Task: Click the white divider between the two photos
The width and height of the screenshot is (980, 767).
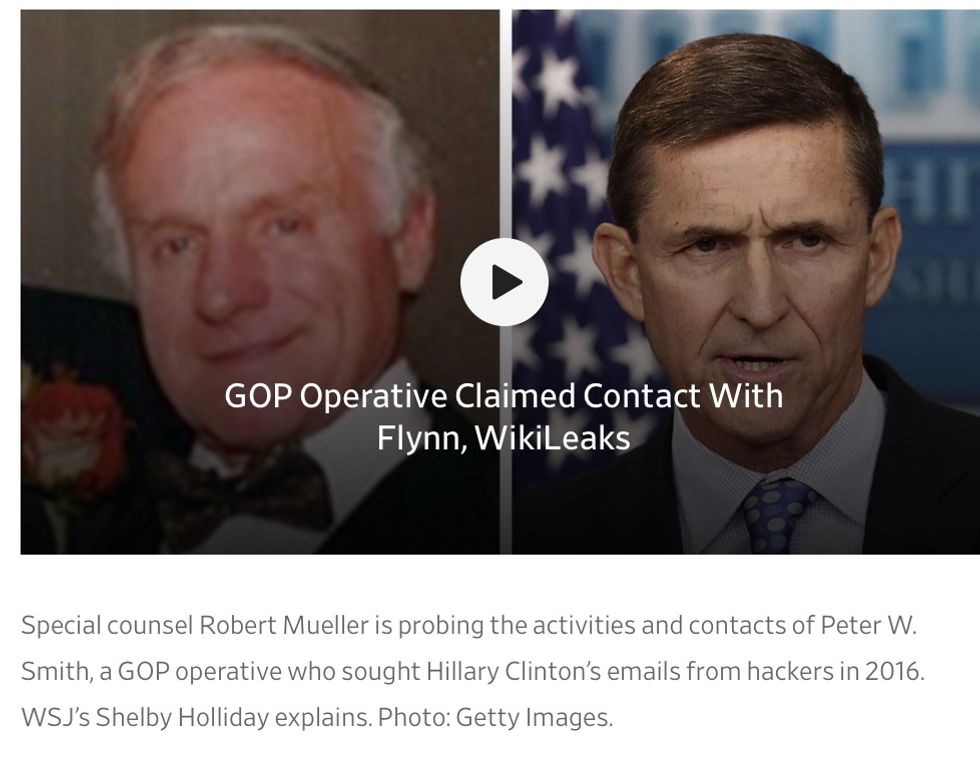Action: click(506, 281)
